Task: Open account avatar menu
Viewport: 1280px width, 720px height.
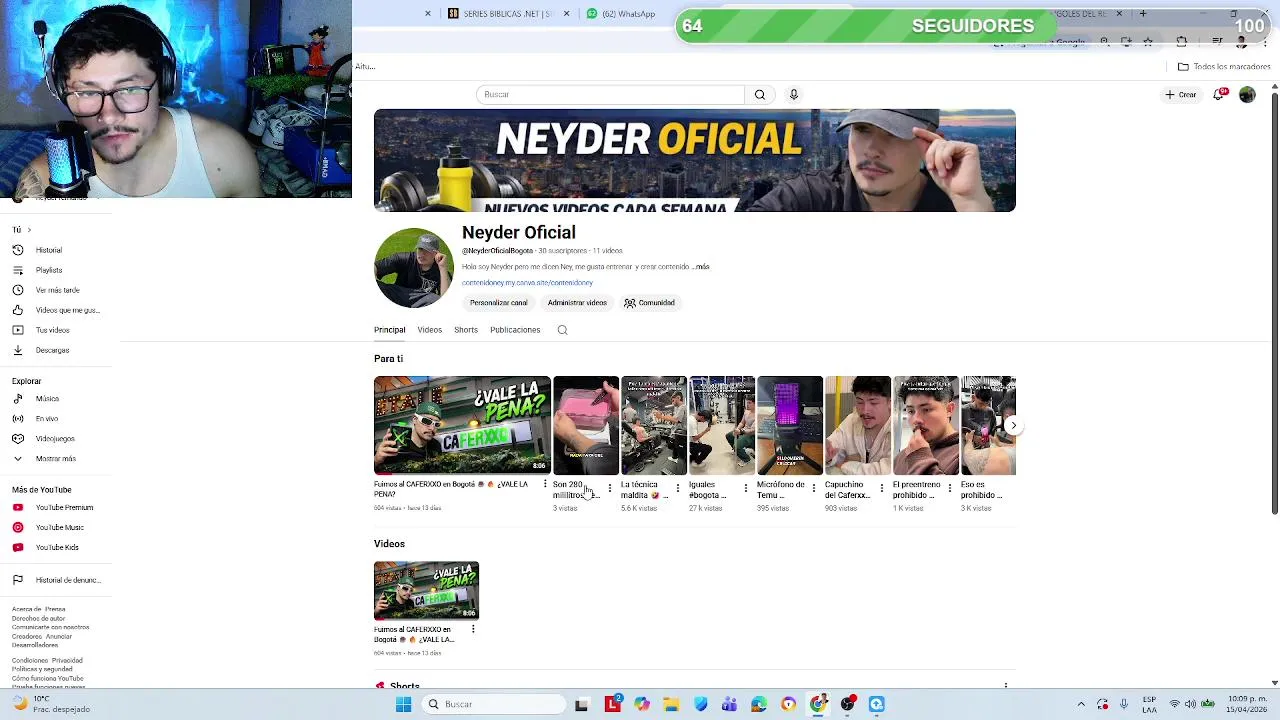Action: [1247, 95]
